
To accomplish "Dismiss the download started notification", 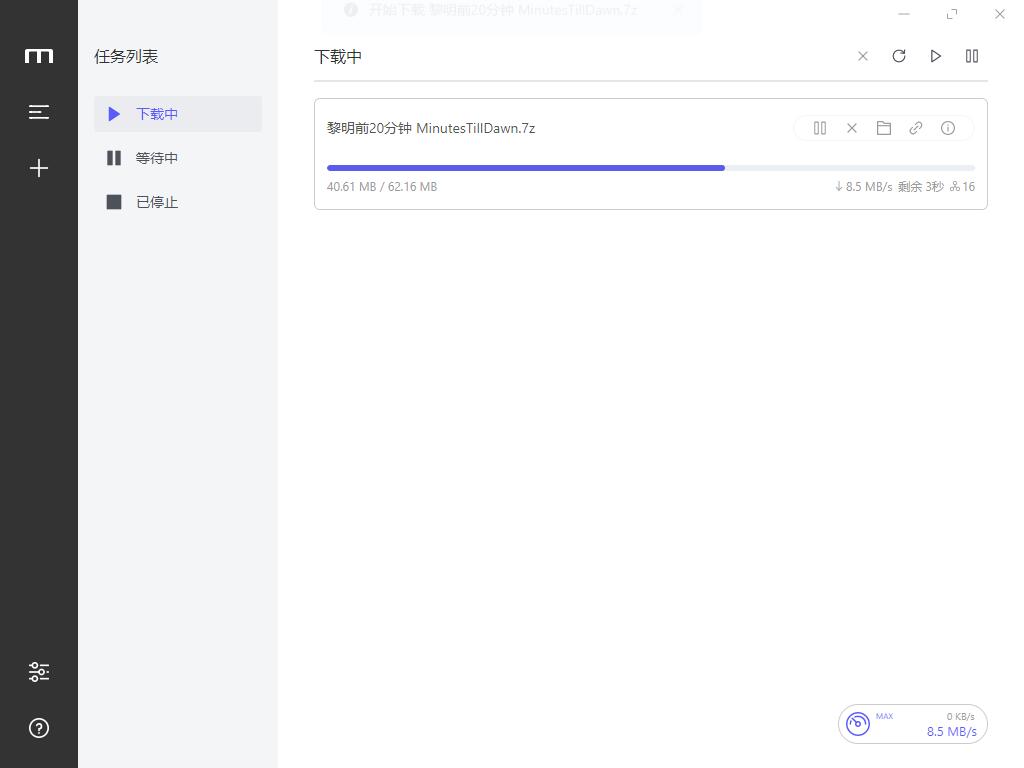I will pos(678,10).
